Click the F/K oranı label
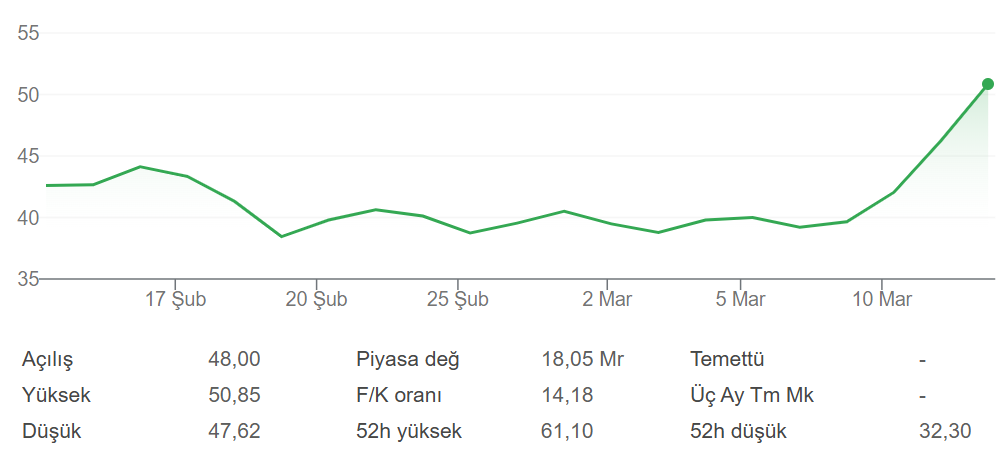The image size is (1002, 474). pos(399,396)
